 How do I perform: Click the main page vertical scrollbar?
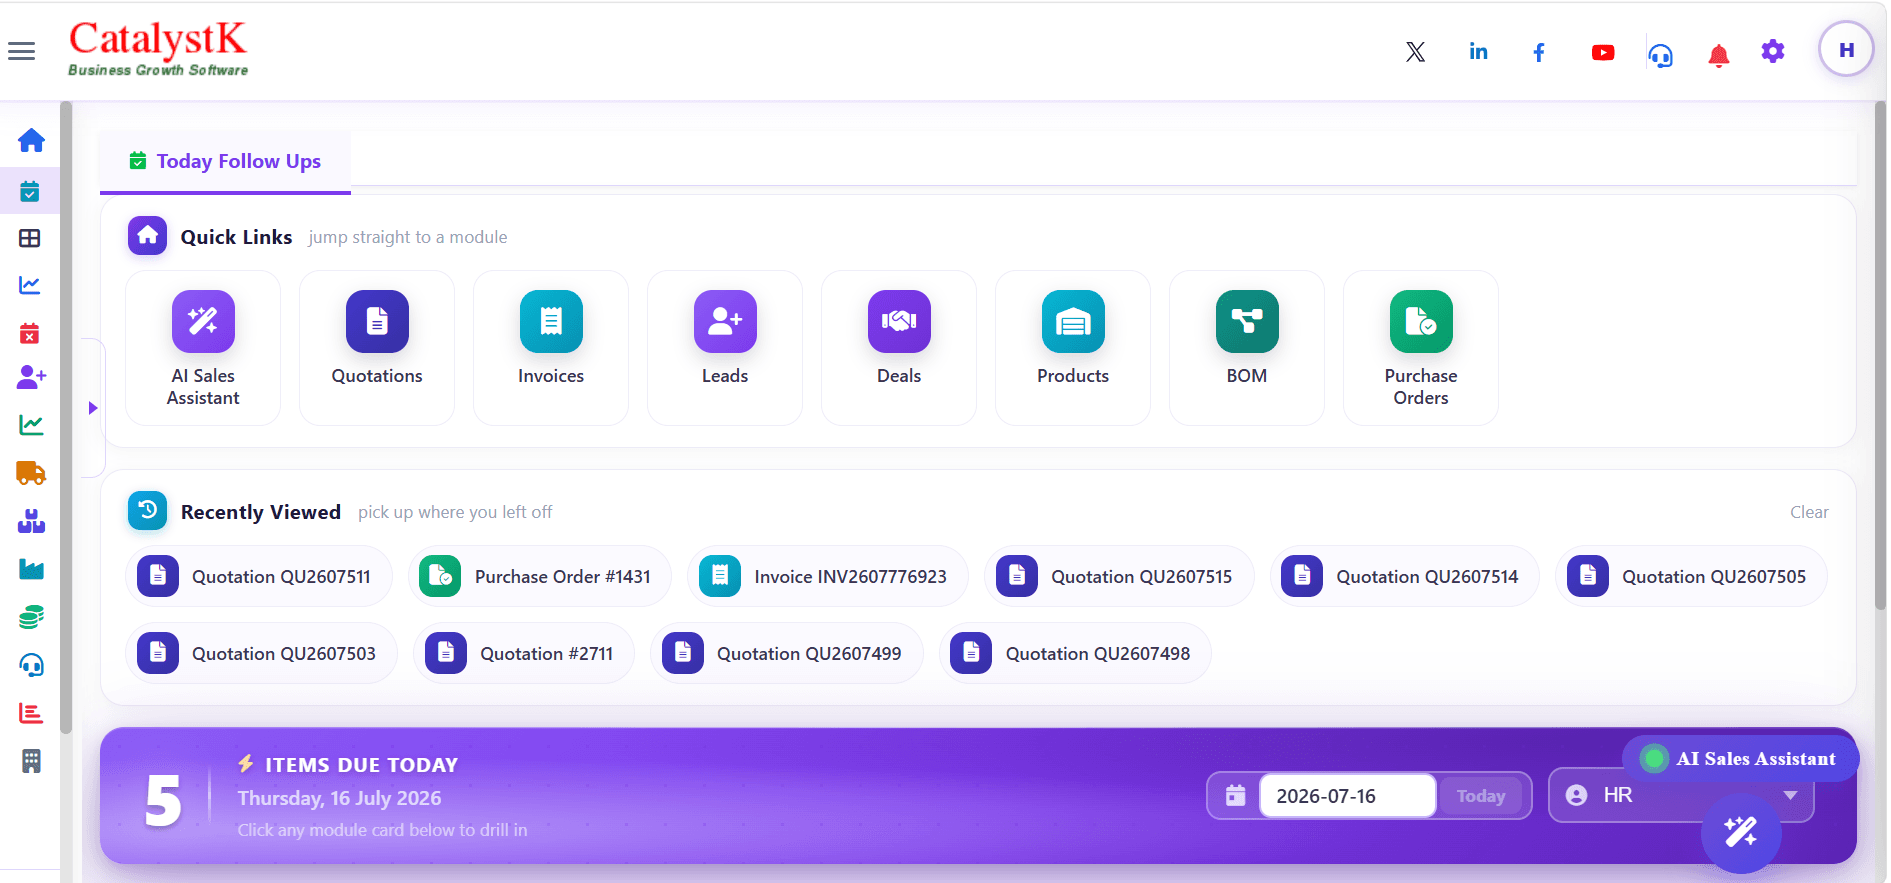point(1880,355)
